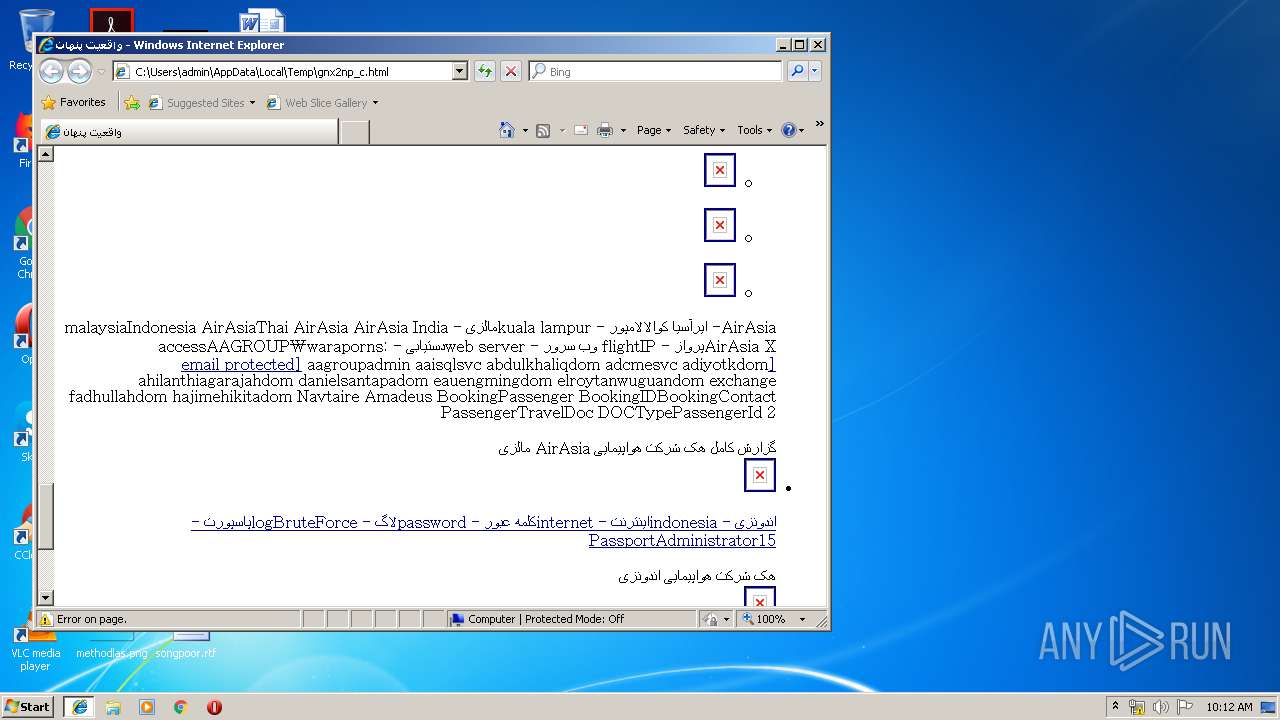Follow the email protected link
The image size is (1280, 720).
pyautogui.click(x=241, y=364)
